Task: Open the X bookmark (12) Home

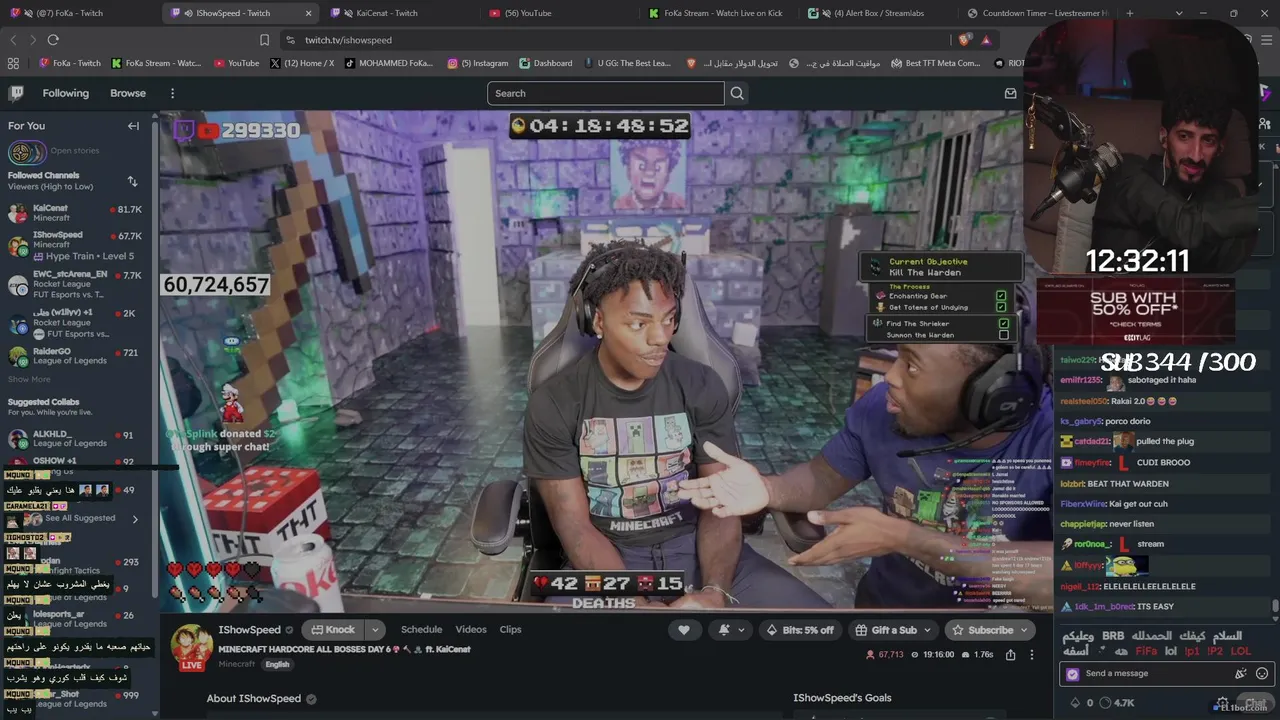Action: coord(302,63)
